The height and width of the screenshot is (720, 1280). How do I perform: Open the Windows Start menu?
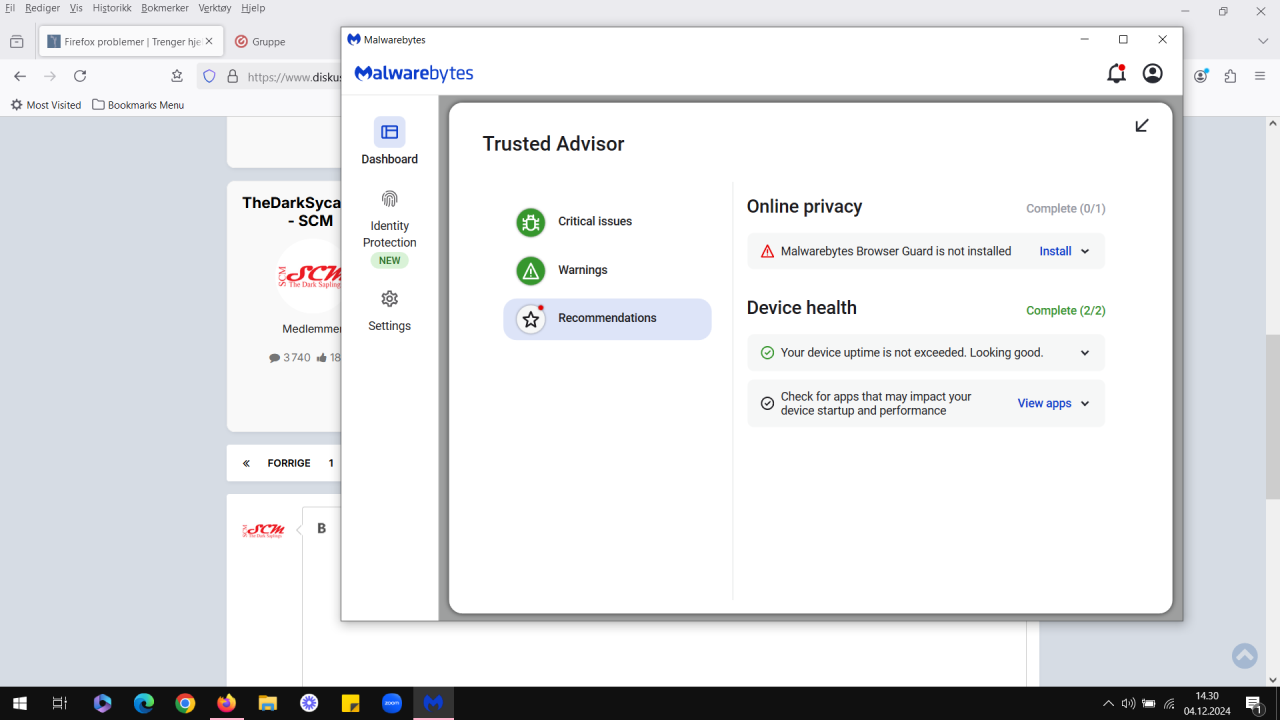19,703
